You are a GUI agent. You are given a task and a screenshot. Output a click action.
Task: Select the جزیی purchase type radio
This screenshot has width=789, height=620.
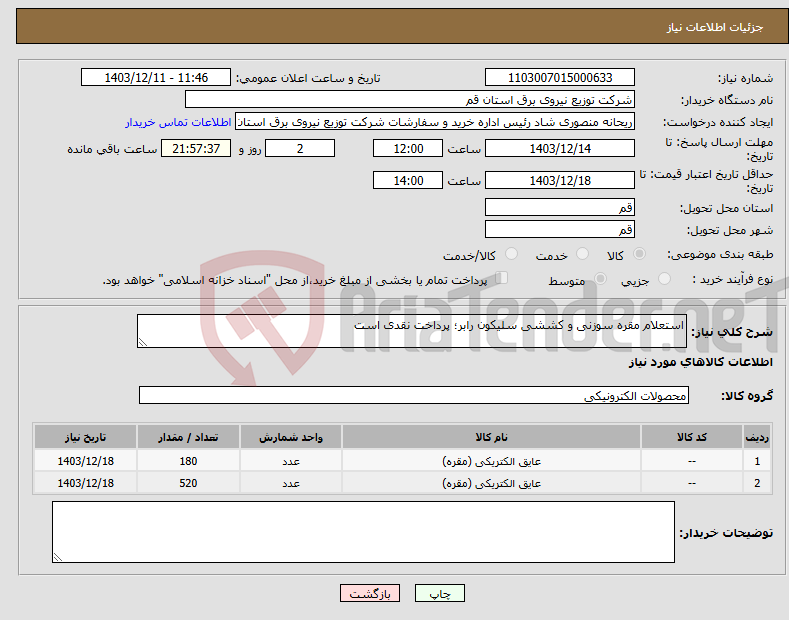click(x=664, y=279)
